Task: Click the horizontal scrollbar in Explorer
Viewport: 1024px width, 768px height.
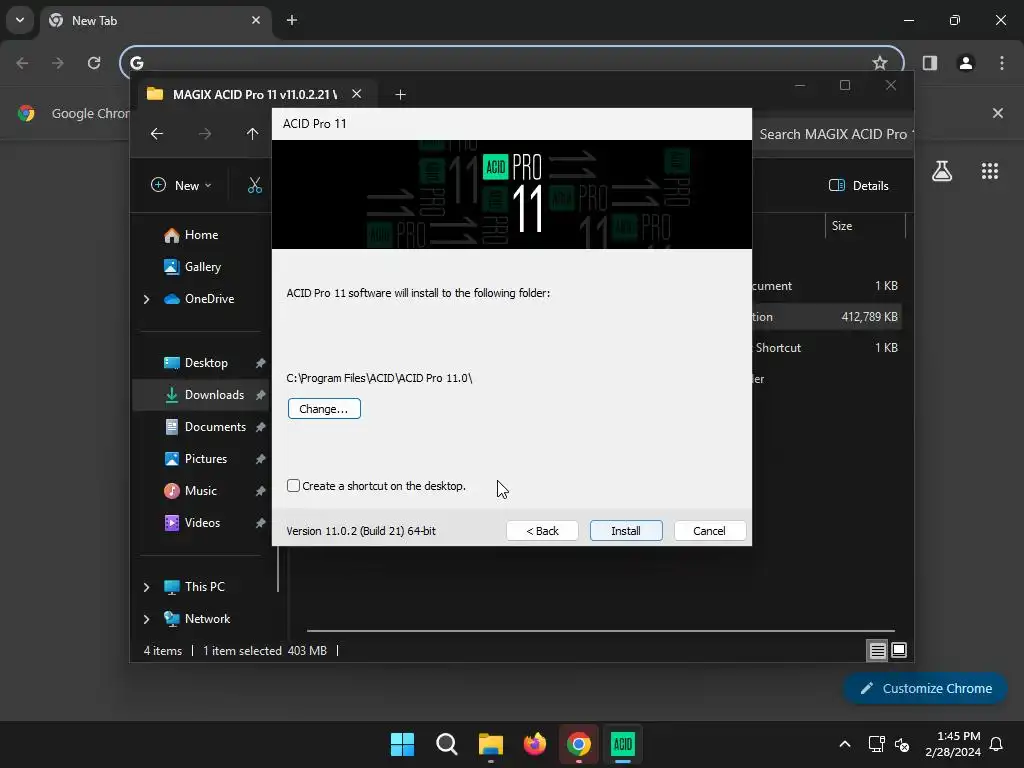Action: click(600, 631)
